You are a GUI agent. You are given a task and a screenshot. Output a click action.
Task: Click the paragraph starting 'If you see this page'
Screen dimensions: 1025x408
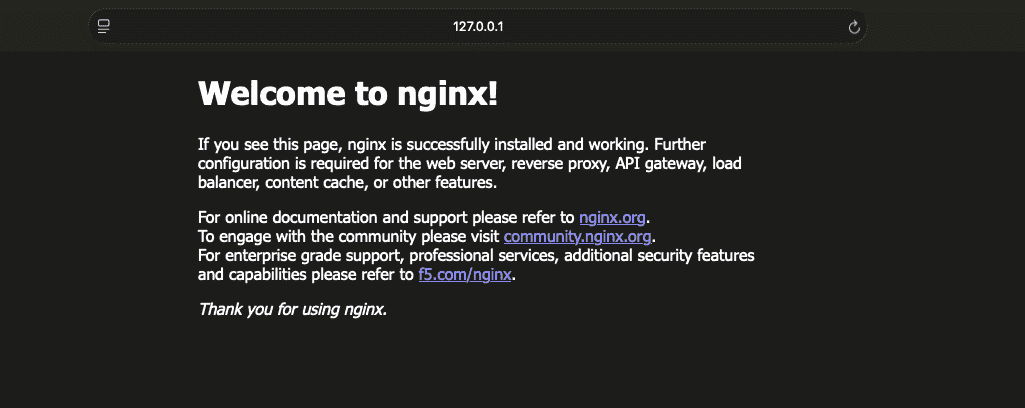469,163
